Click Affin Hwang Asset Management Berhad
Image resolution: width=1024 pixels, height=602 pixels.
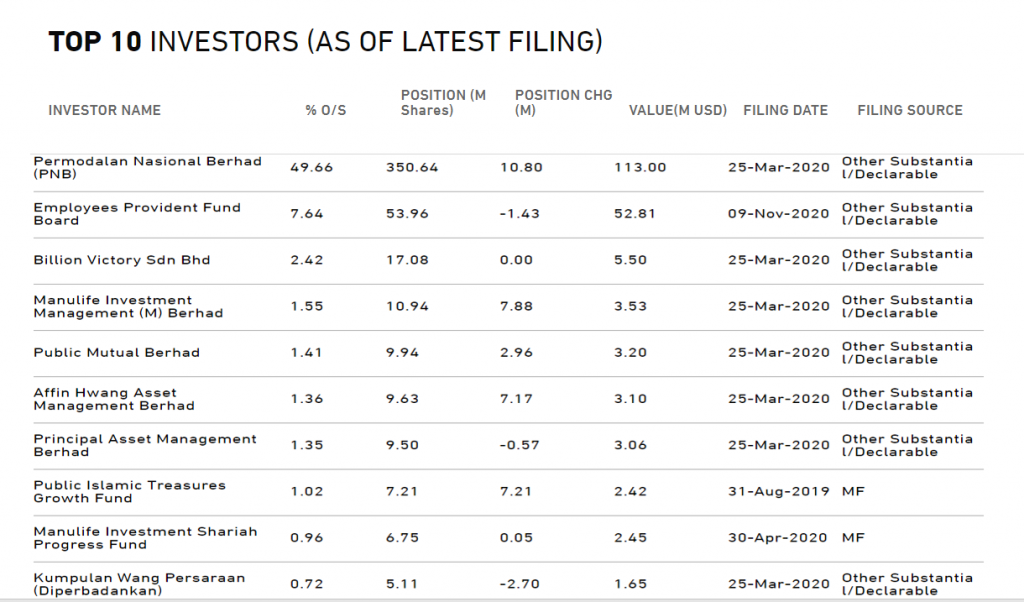114,399
